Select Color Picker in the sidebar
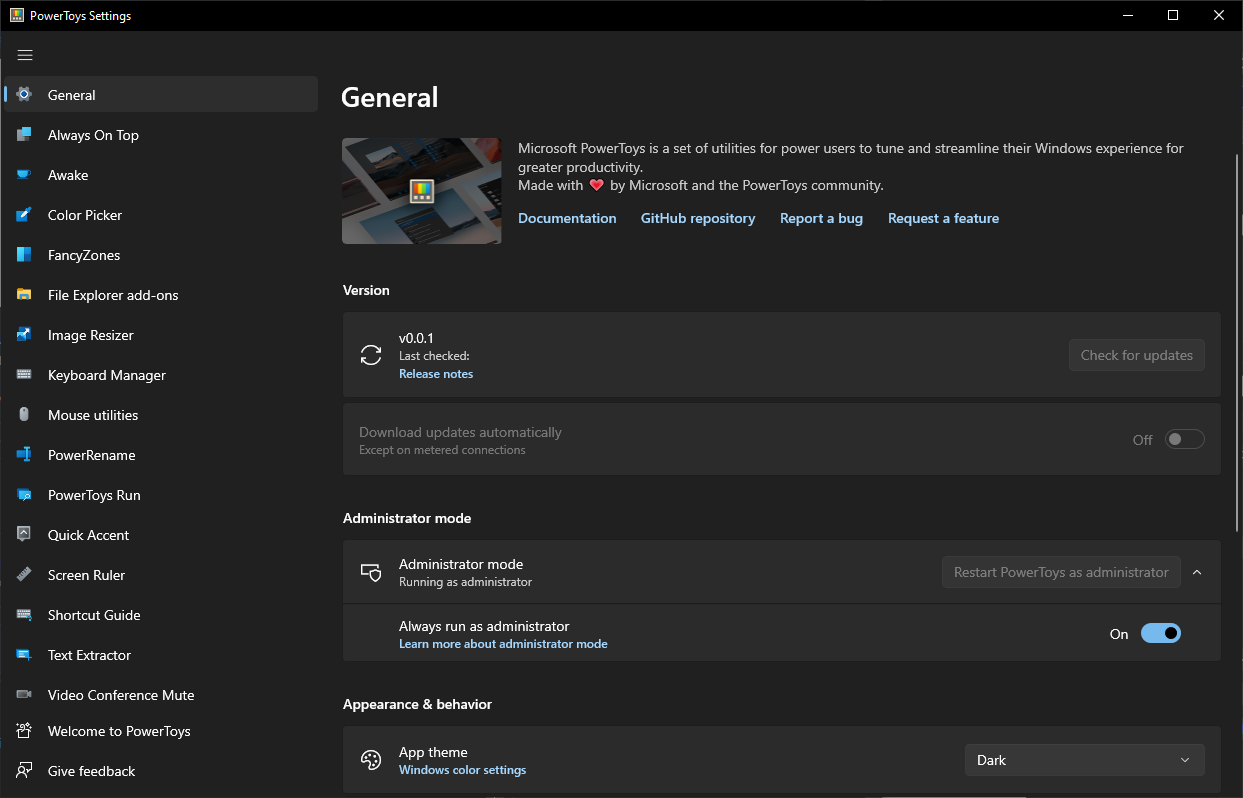Image resolution: width=1243 pixels, height=798 pixels. 161,215
